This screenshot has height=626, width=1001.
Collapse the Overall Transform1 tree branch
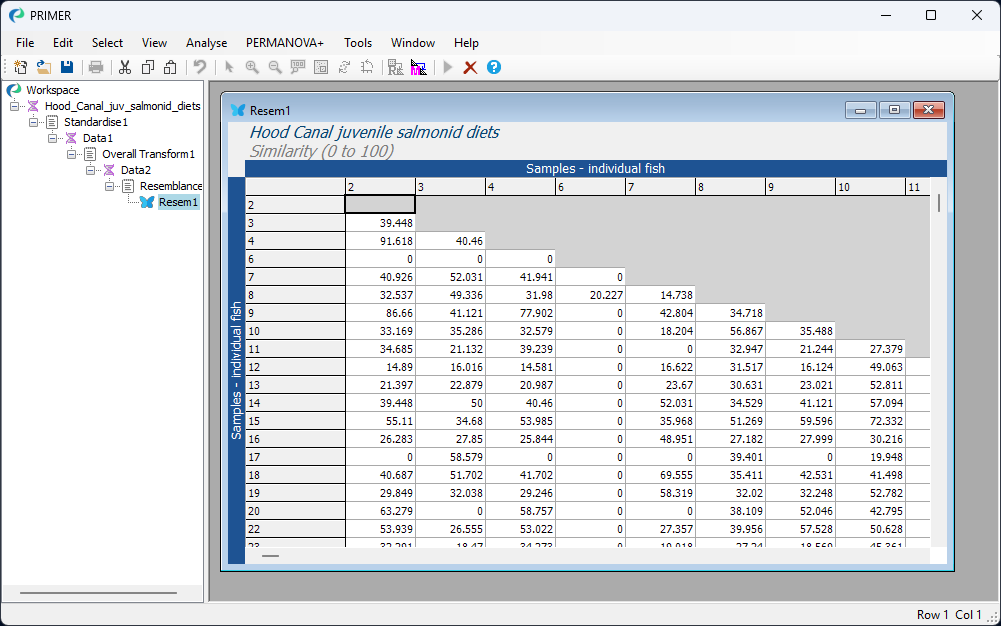(72, 154)
